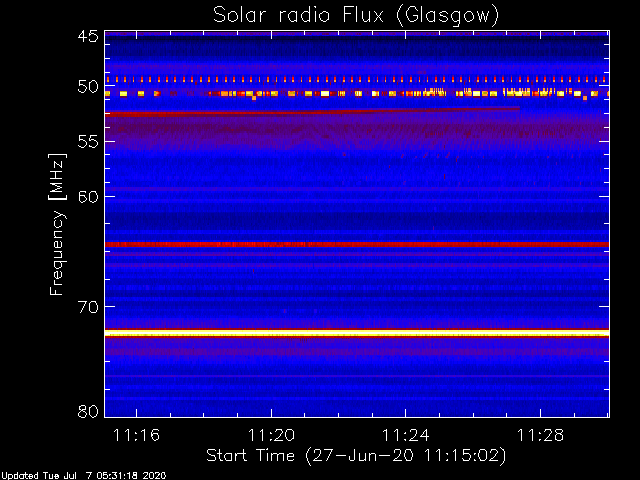Click the Frequency [MHz] axis label

57,224
